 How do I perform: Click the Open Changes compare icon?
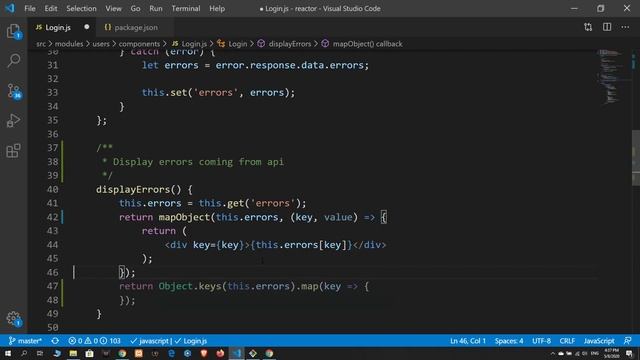tap(588, 27)
